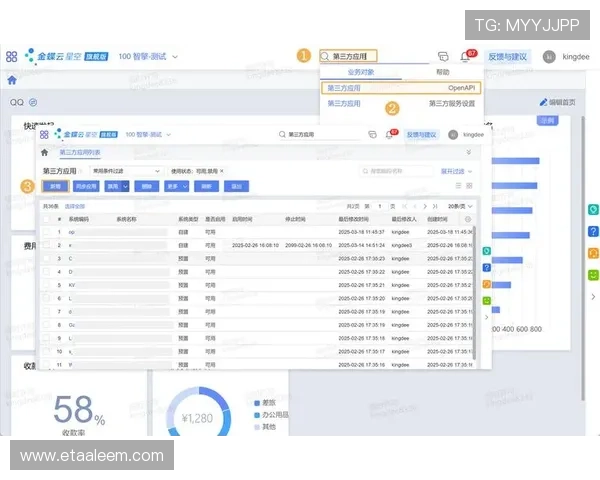Go to the previous page arrow in pagination
This screenshot has width=600, height=480.
point(415,206)
